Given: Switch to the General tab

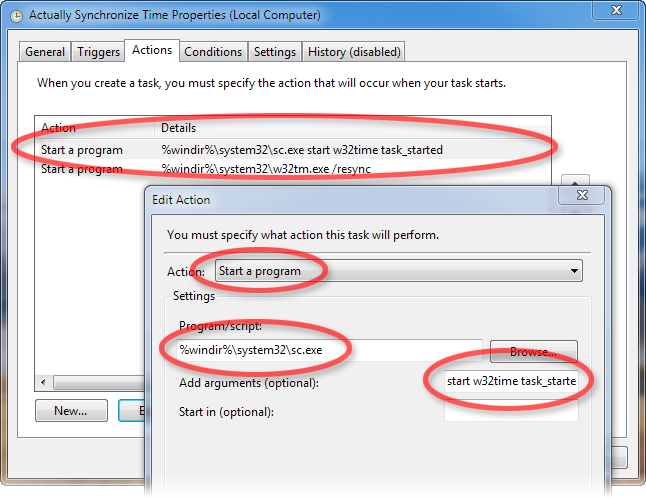Looking at the screenshot, I should pyautogui.click(x=45, y=52).
